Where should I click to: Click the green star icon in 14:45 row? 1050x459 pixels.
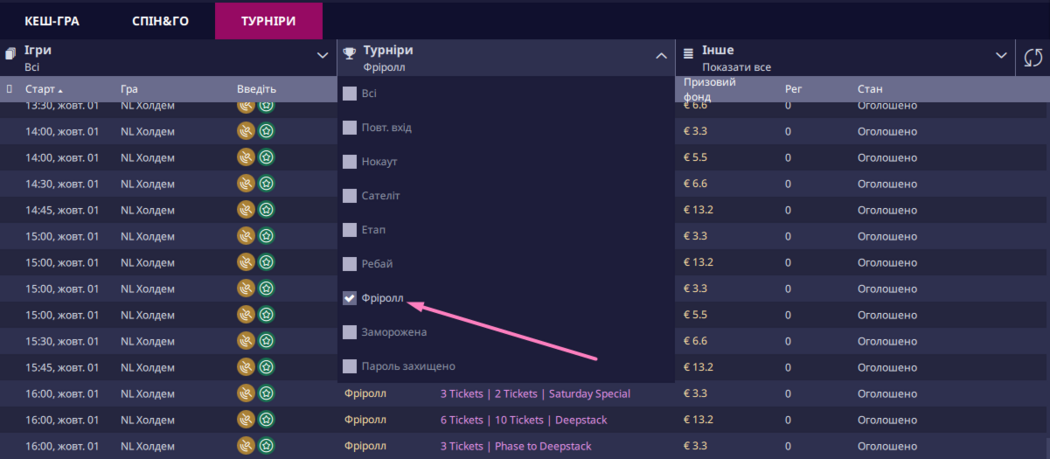point(266,209)
